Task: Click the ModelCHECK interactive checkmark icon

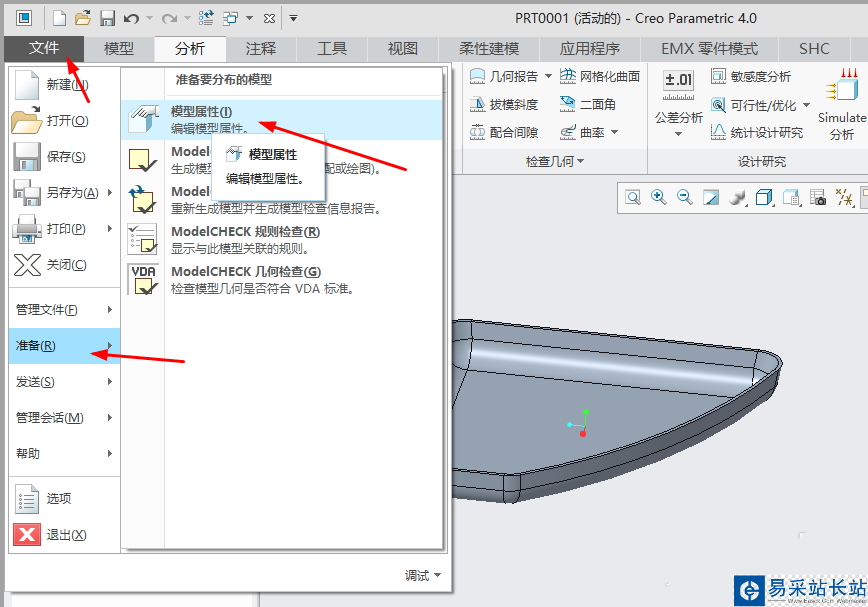Action: (x=143, y=160)
